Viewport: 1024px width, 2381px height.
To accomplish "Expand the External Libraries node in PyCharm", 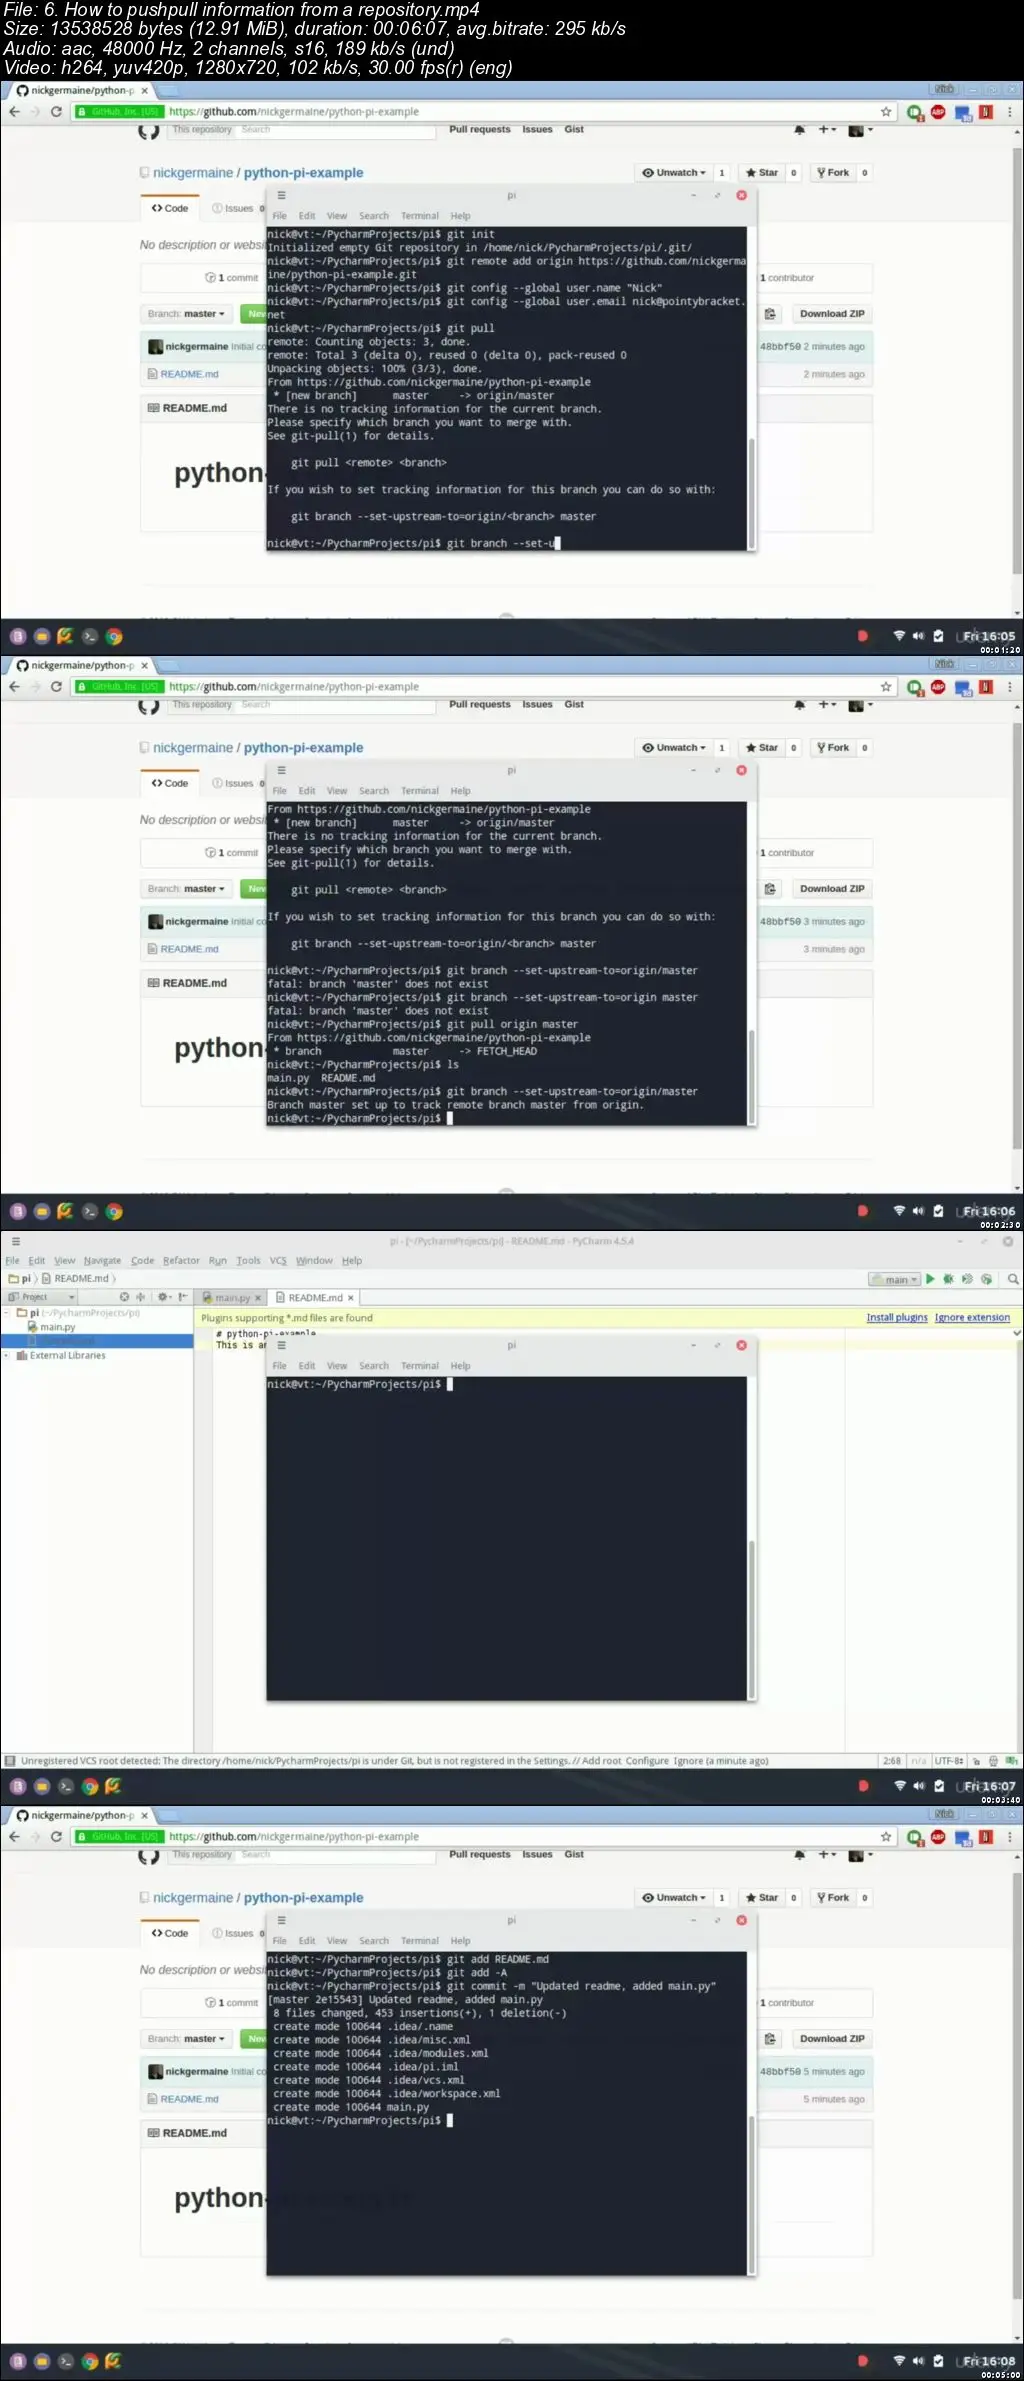I will click(x=7, y=1356).
